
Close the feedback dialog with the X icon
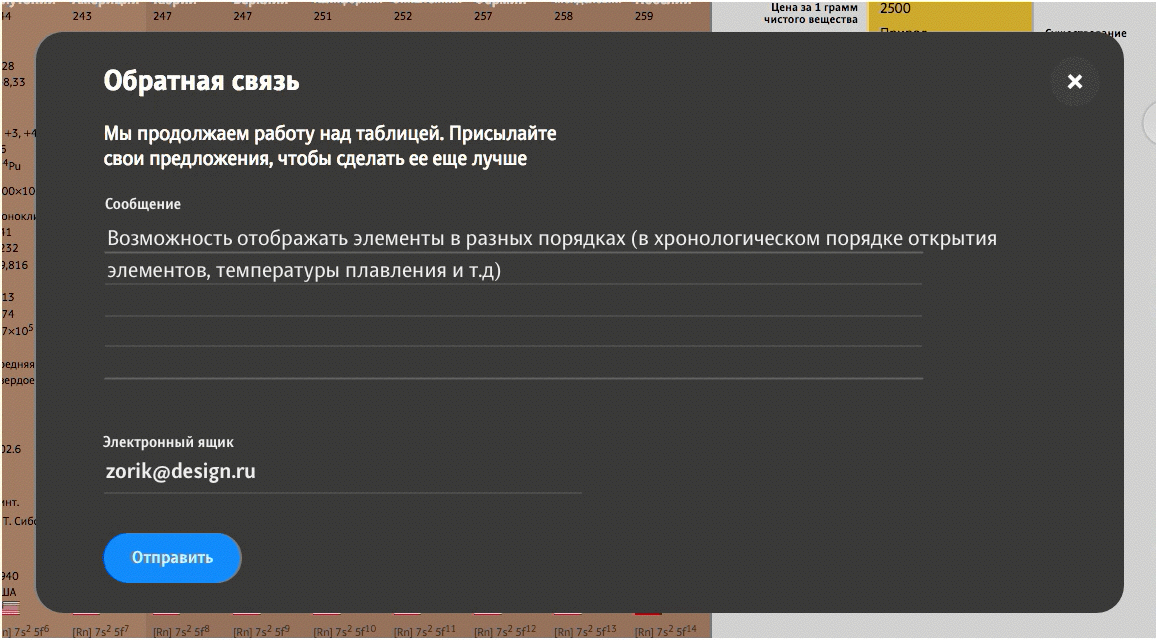[1074, 82]
